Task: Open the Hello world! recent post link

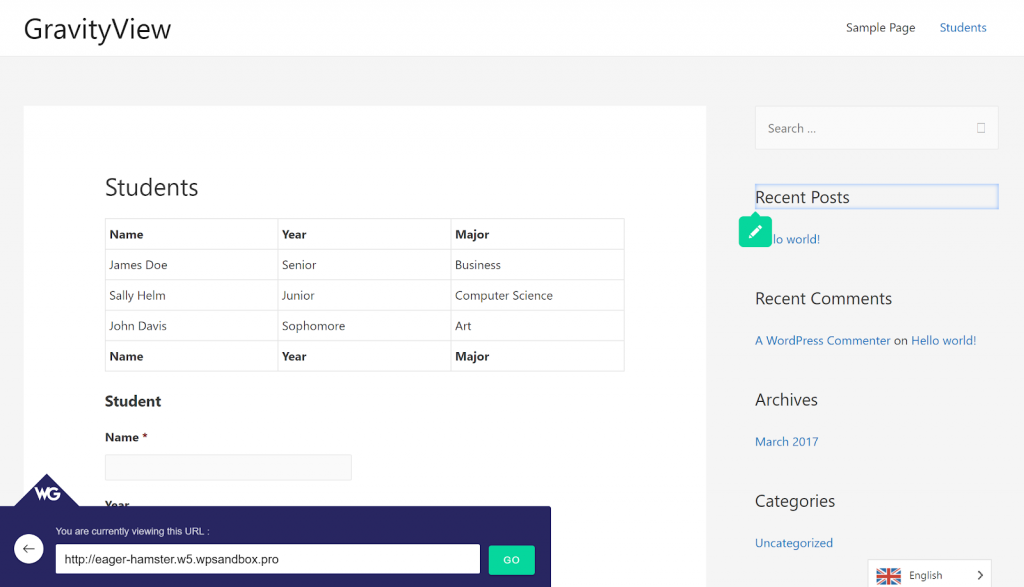Action: pos(795,239)
